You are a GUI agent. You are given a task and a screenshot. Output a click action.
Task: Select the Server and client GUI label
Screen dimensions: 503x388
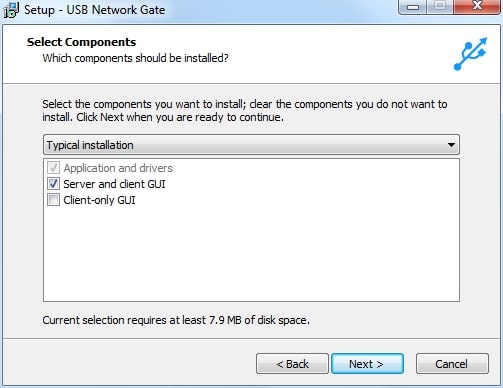point(114,184)
